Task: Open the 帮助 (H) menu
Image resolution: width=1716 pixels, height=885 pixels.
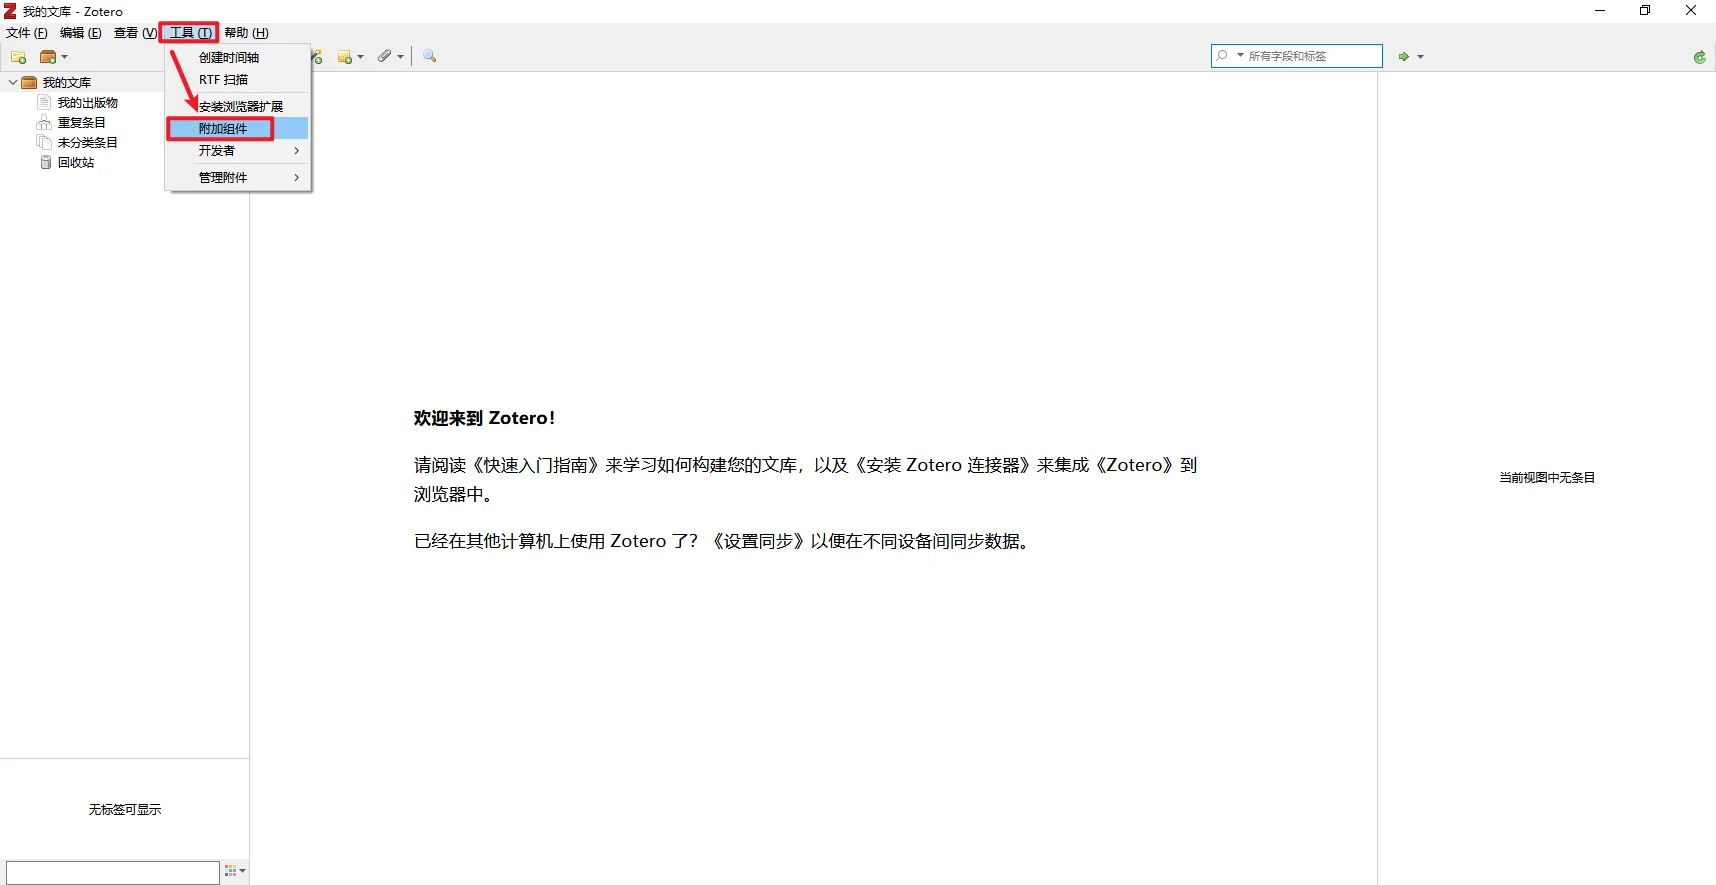Action: click(x=246, y=33)
